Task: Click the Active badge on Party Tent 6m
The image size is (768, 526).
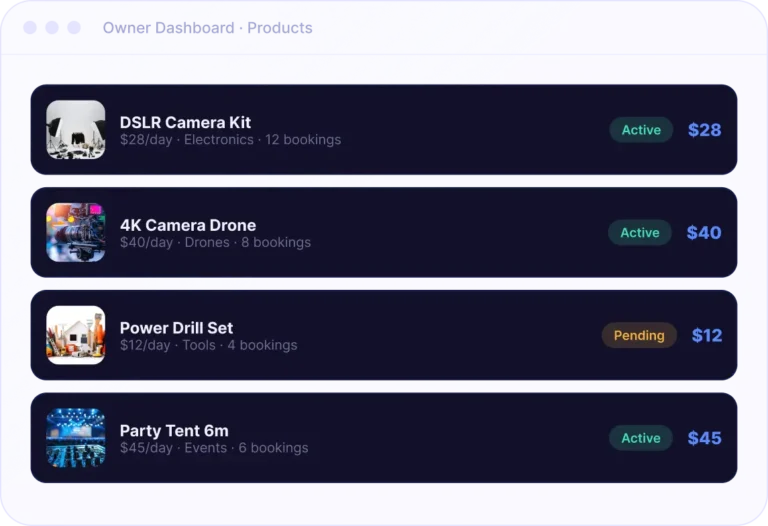Action: tap(641, 438)
